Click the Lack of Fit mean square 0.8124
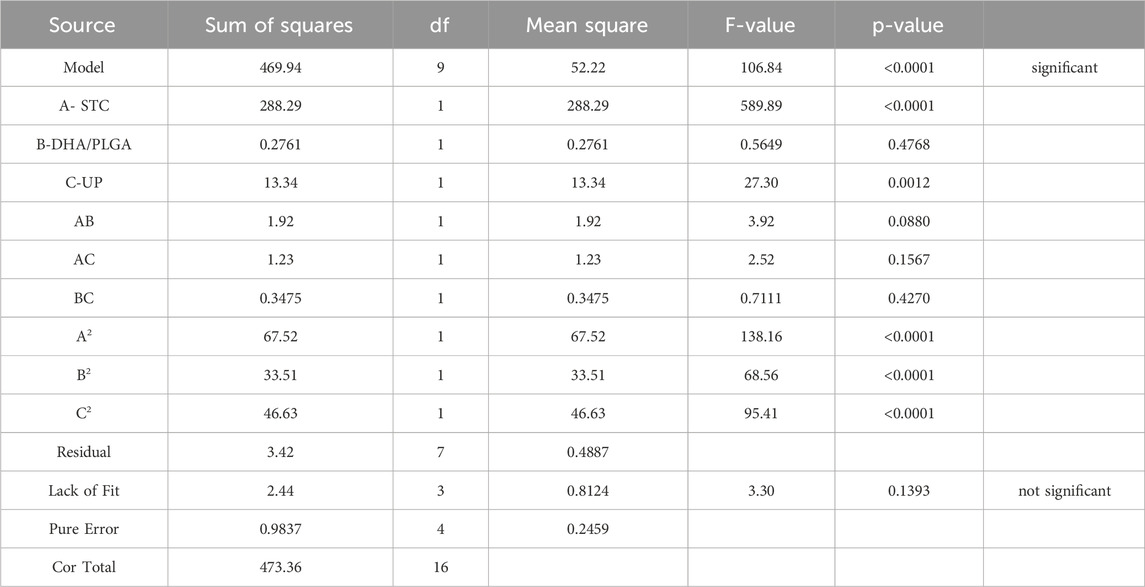The width and height of the screenshot is (1145, 587). (588, 491)
